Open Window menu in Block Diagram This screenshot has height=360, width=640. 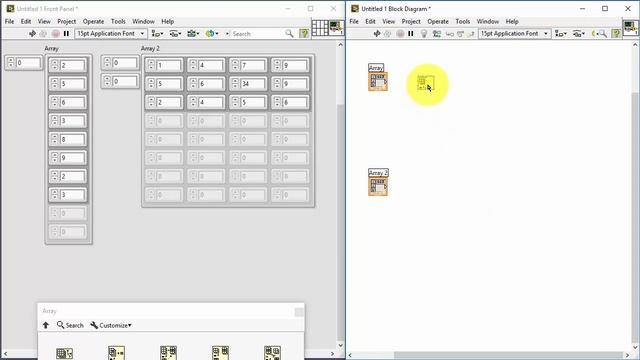[488, 21]
